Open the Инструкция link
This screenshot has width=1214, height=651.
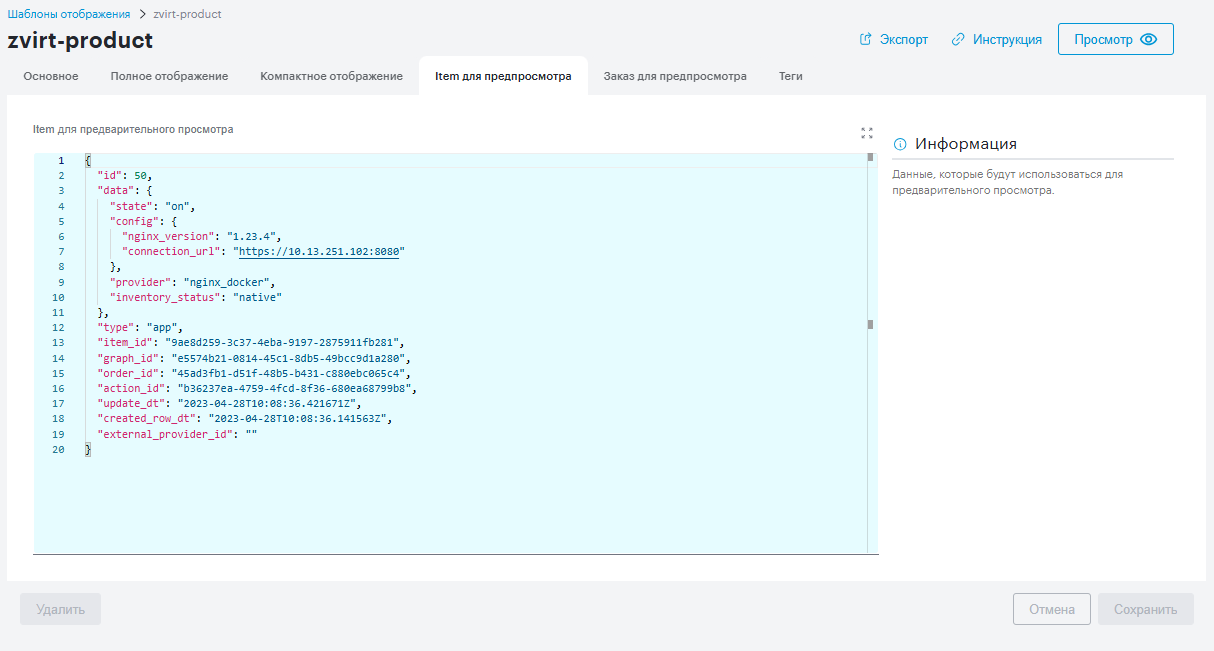(996, 40)
